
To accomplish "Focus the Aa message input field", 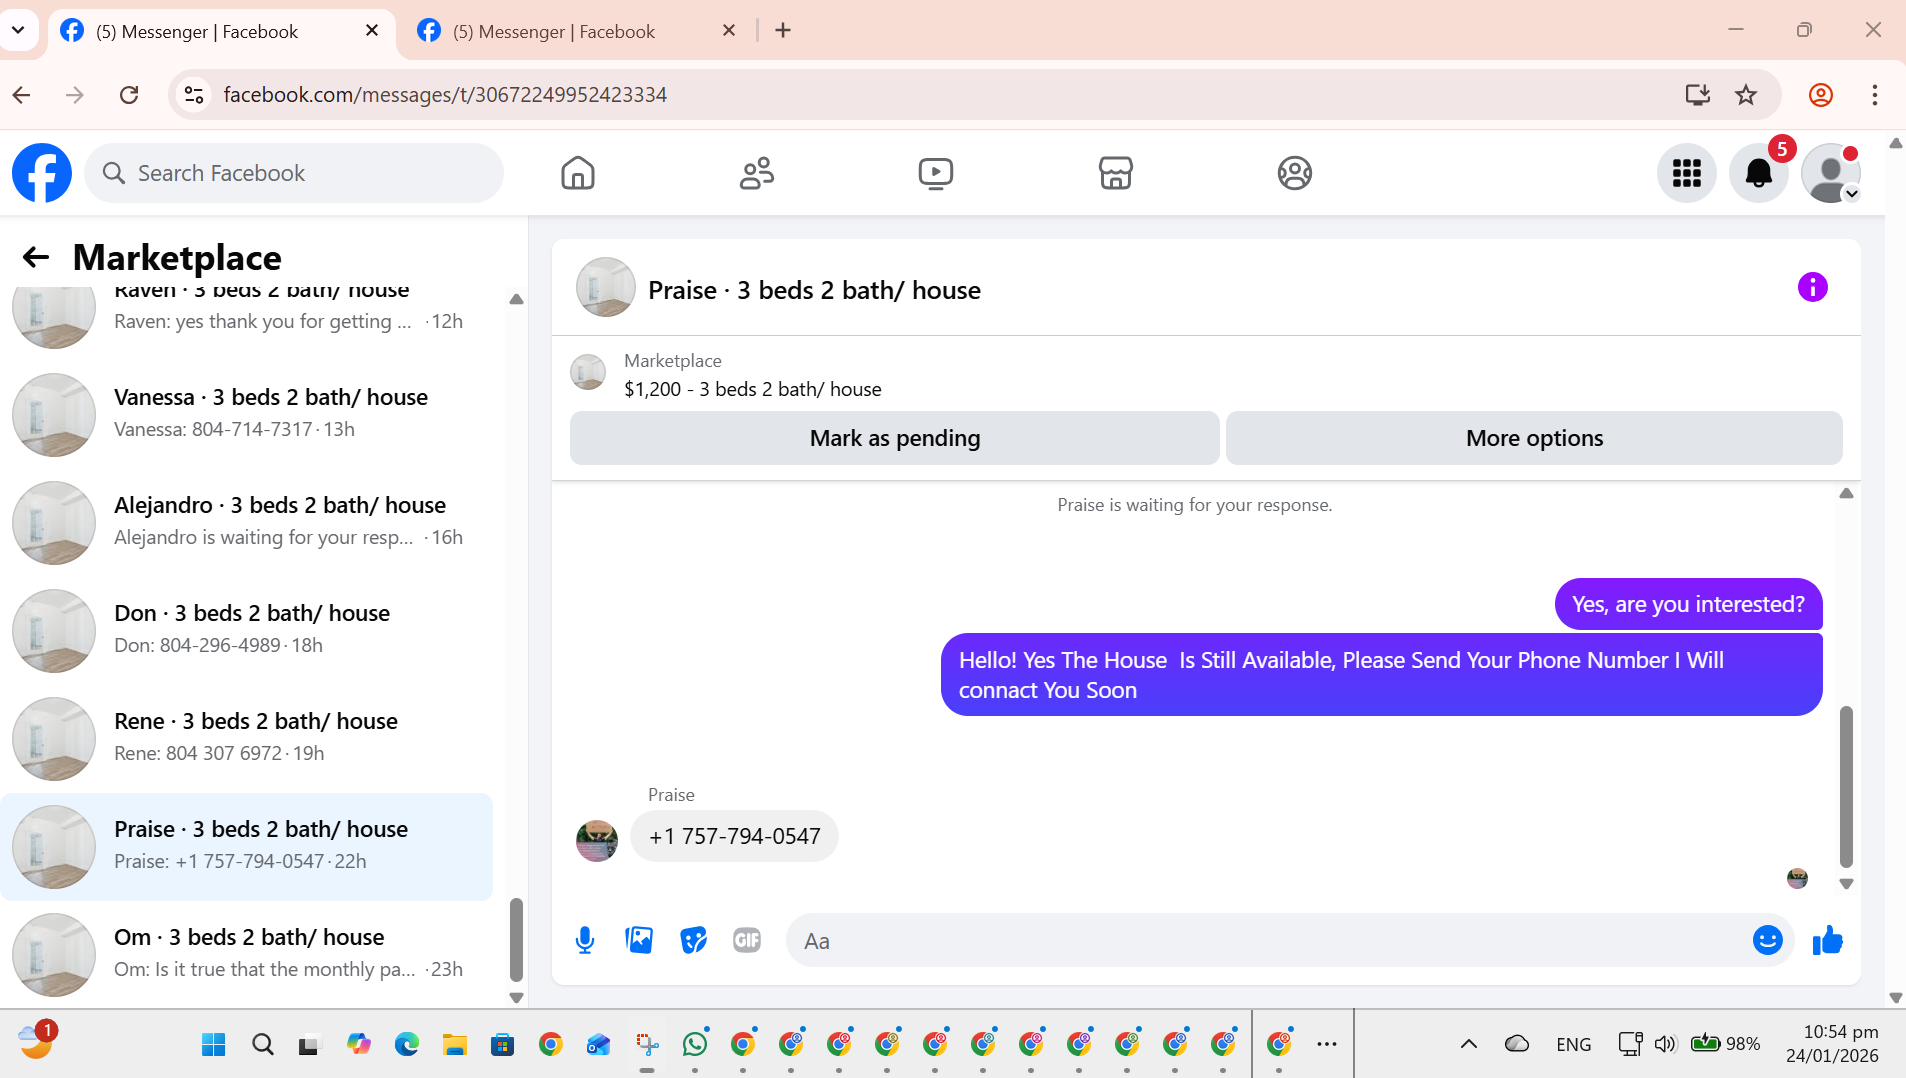I will [1270, 940].
